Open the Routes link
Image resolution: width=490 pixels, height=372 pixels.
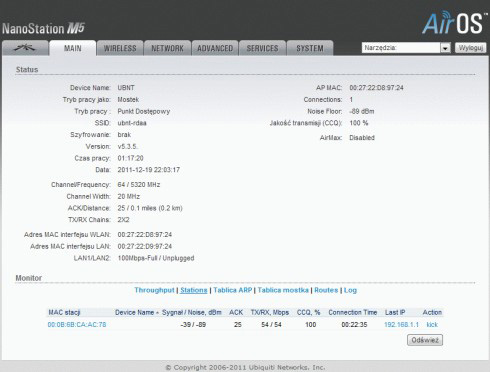(326, 290)
